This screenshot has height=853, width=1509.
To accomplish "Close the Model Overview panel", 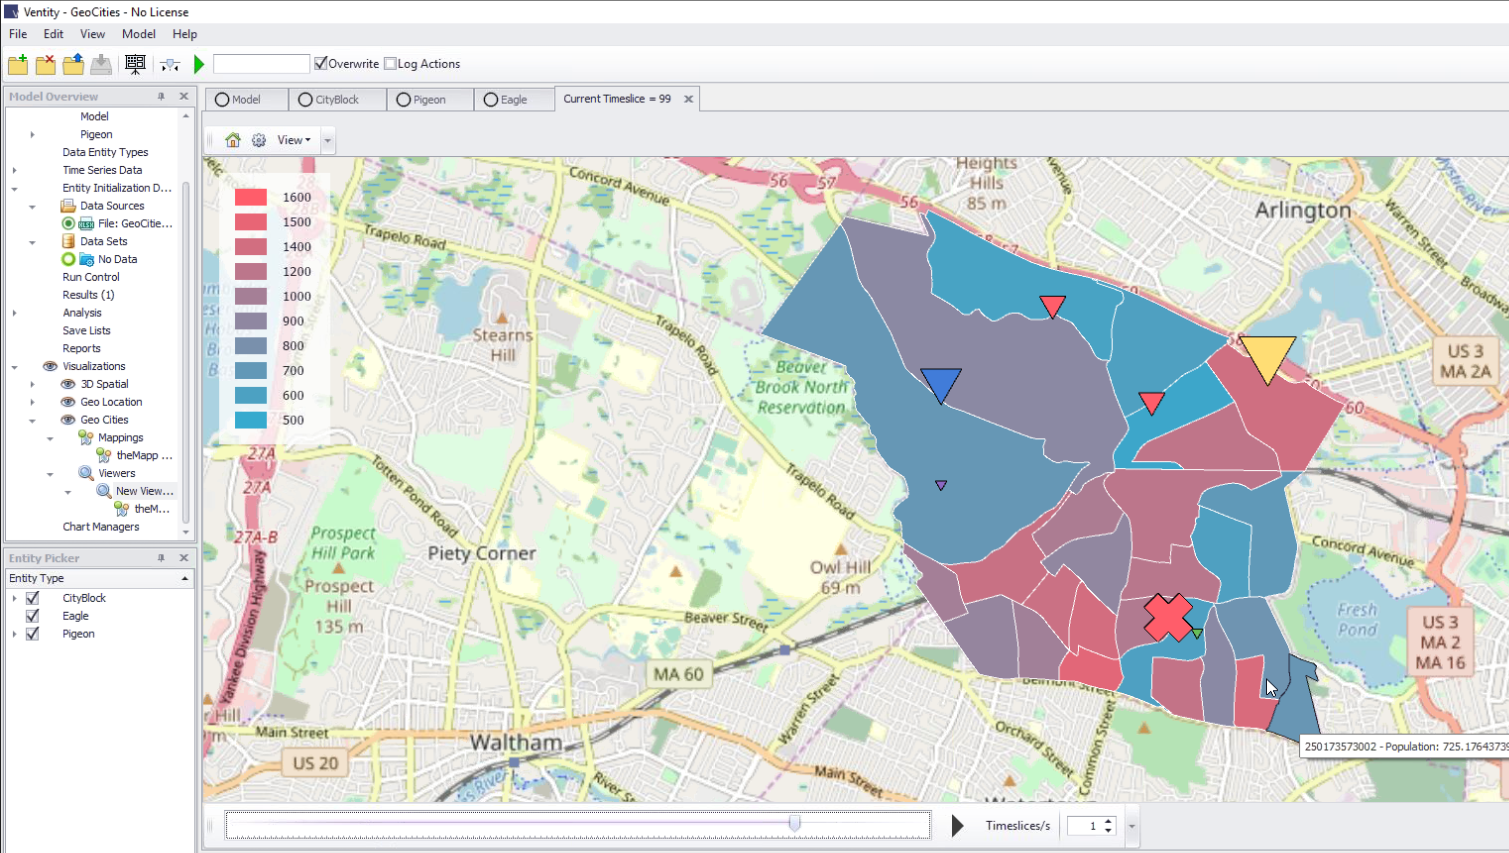I will tap(184, 97).
